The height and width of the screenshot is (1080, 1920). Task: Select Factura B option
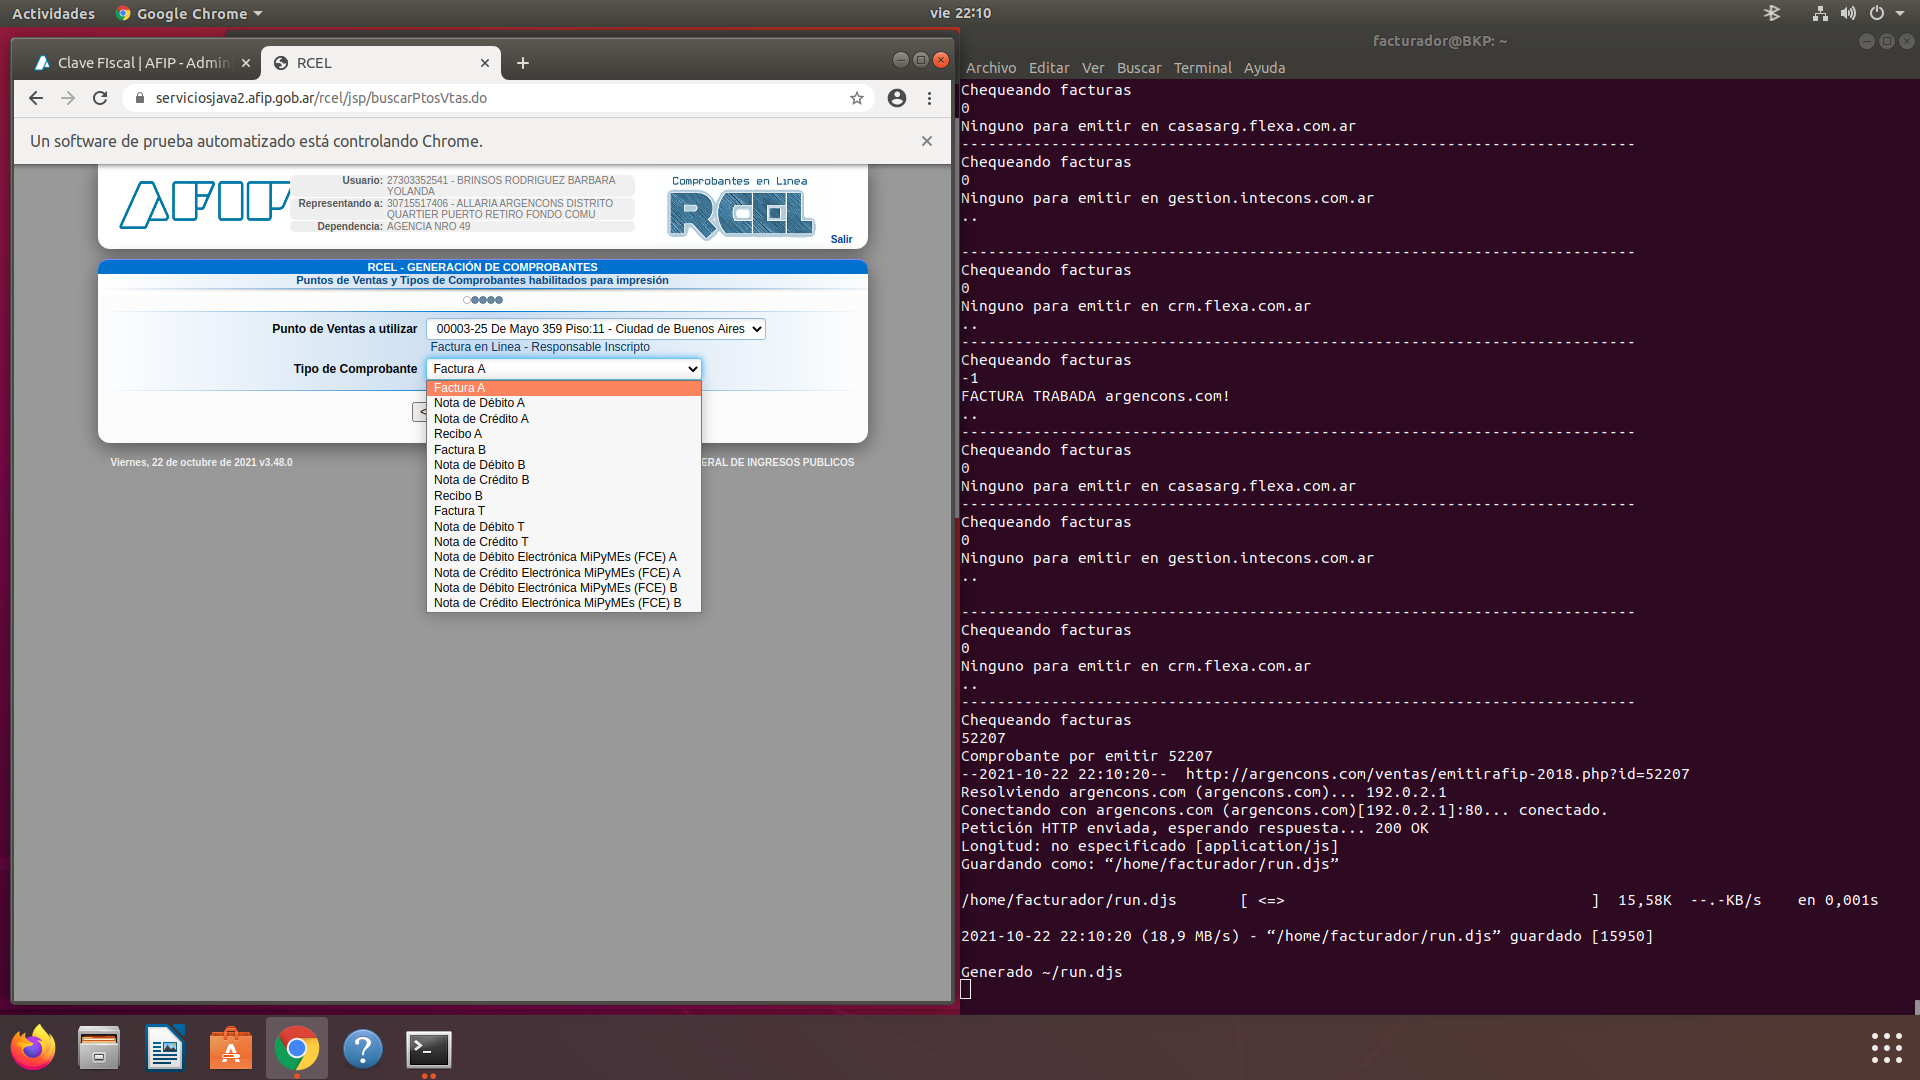[x=564, y=450]
